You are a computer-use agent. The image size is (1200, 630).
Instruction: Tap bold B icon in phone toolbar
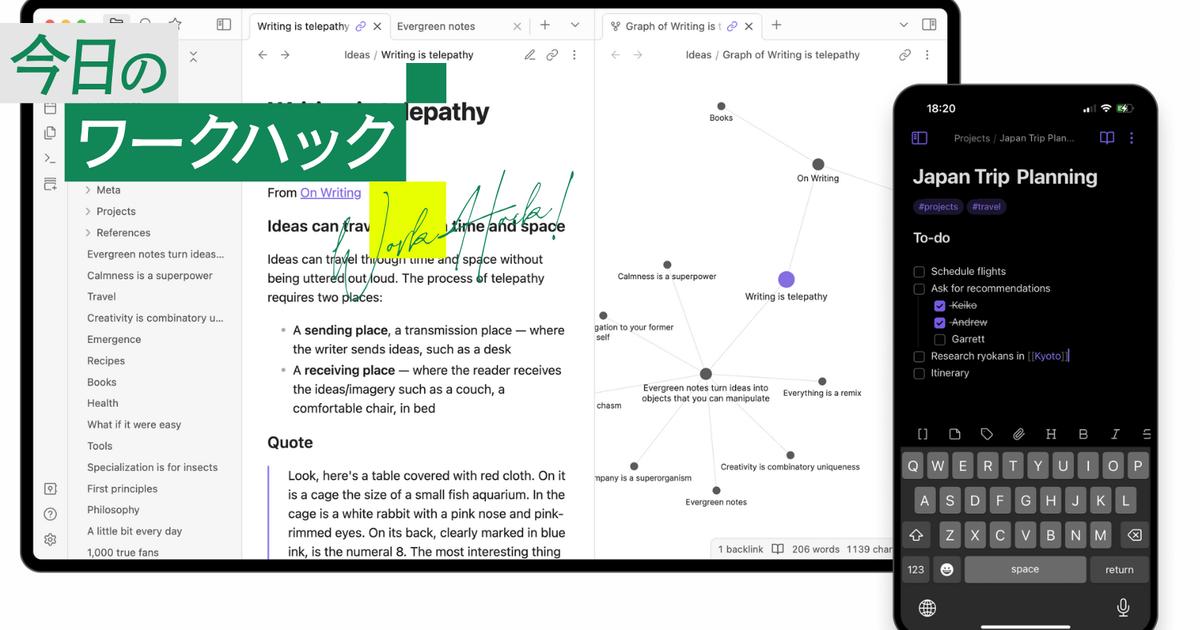[x=1083, y=434]
